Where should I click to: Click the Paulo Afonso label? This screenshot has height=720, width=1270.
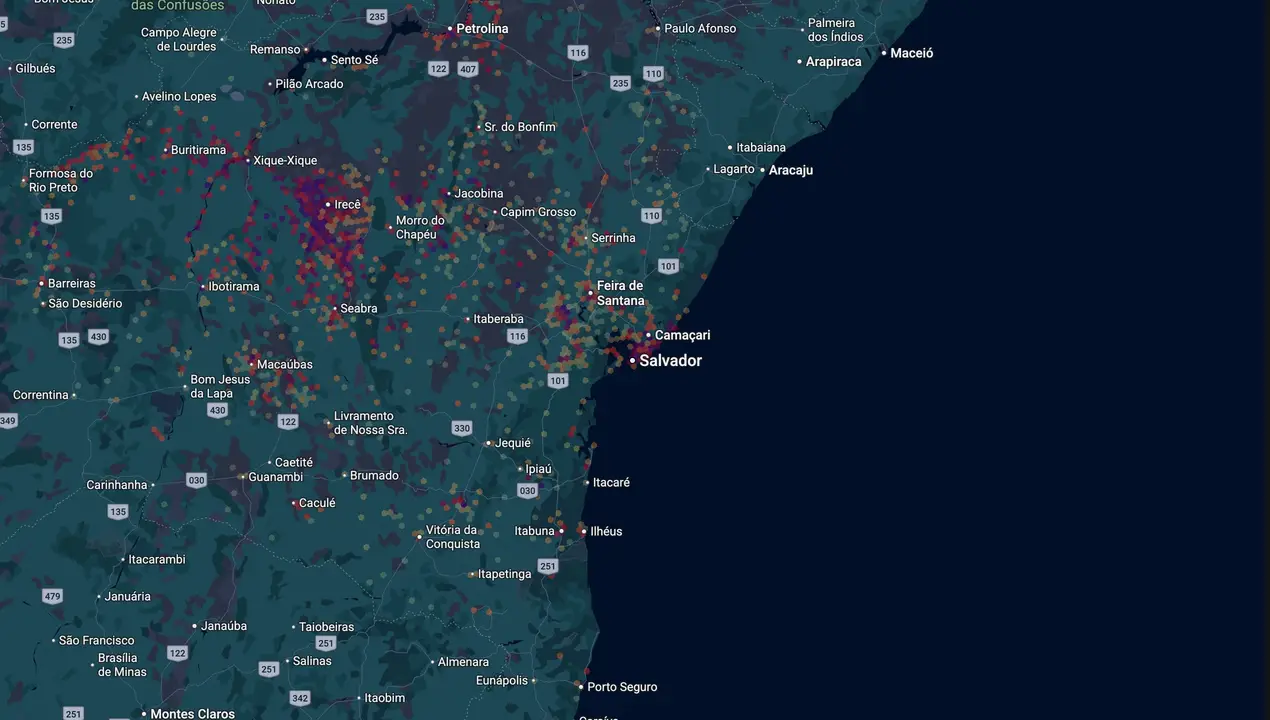tap(700, 29)
